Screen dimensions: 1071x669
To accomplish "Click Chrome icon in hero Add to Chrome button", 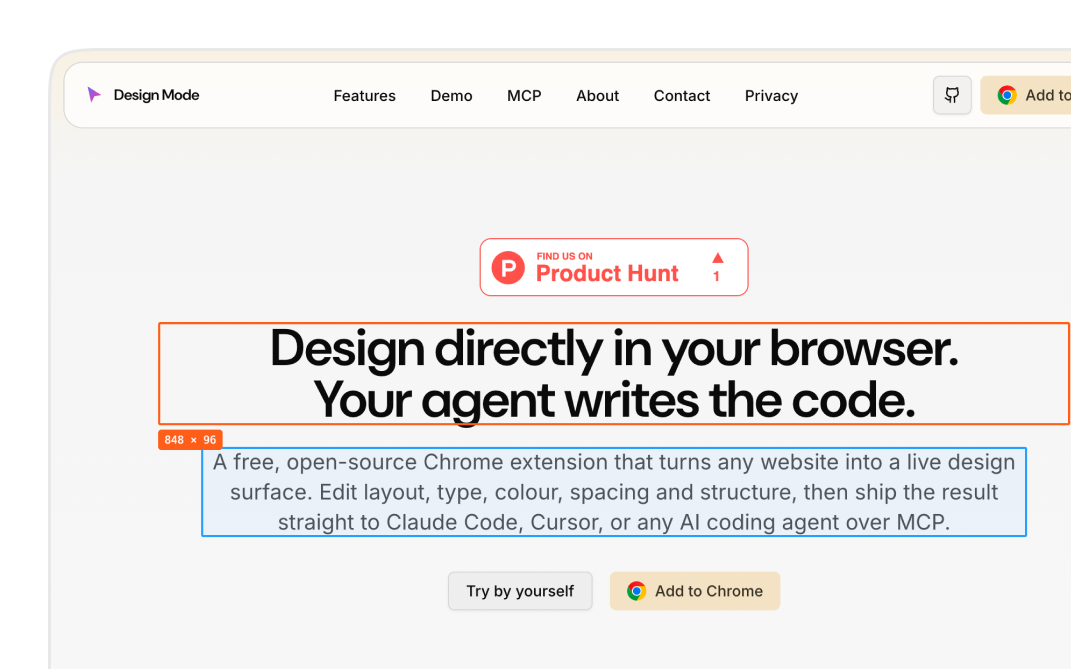I will (x=636, y=591).
